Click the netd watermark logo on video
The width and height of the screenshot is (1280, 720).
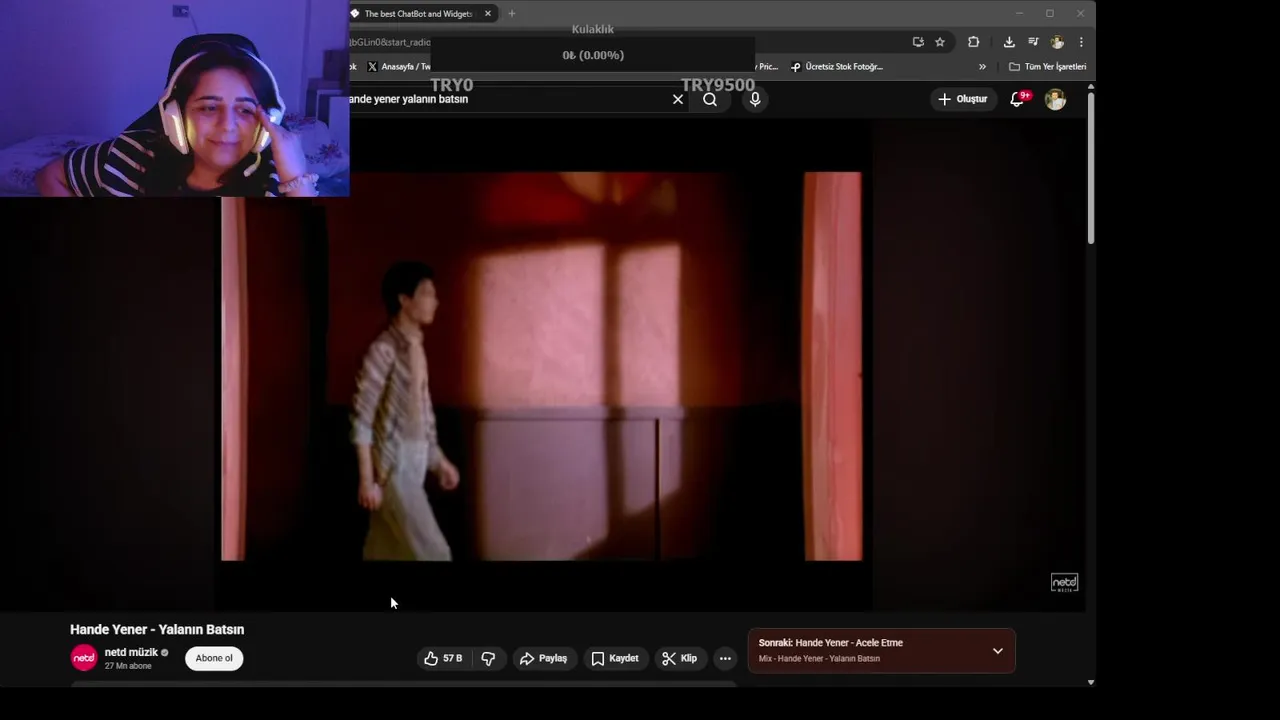pos(1064,582)
